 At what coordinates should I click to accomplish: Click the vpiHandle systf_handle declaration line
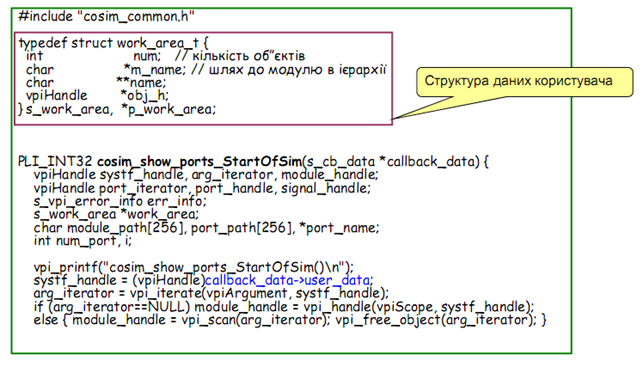tap(206, 175)
